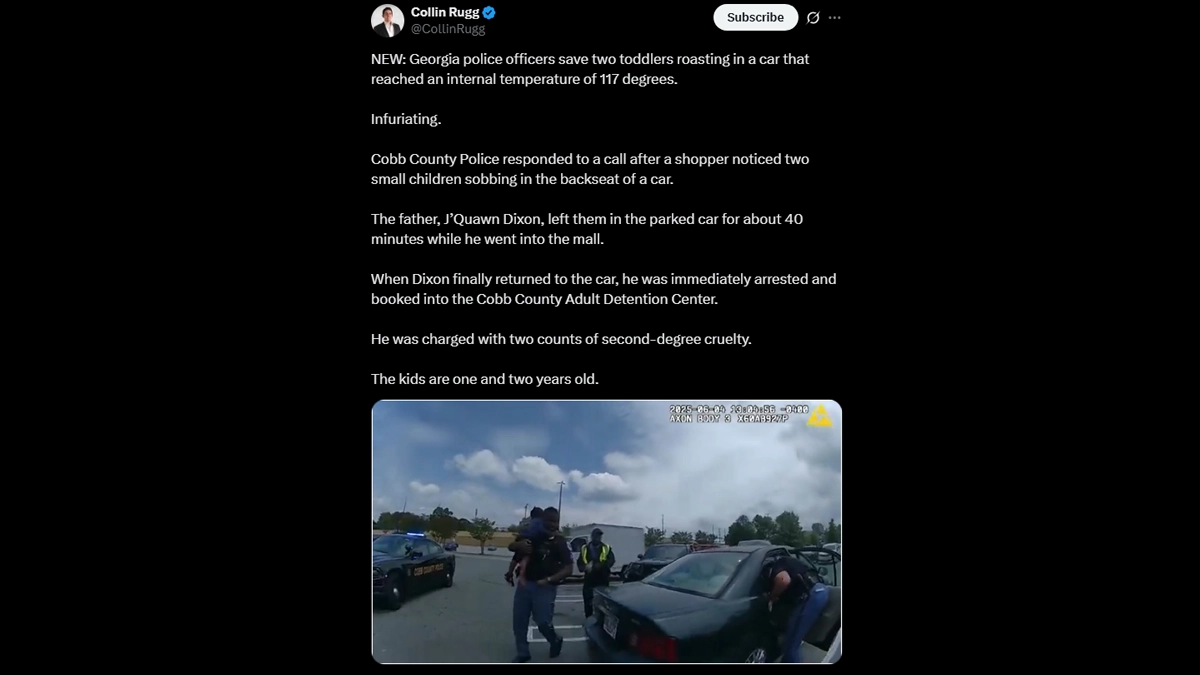Open the @CollinRugg handle link
Screen dimensions: 1200x675
click(x=448, y=29)
